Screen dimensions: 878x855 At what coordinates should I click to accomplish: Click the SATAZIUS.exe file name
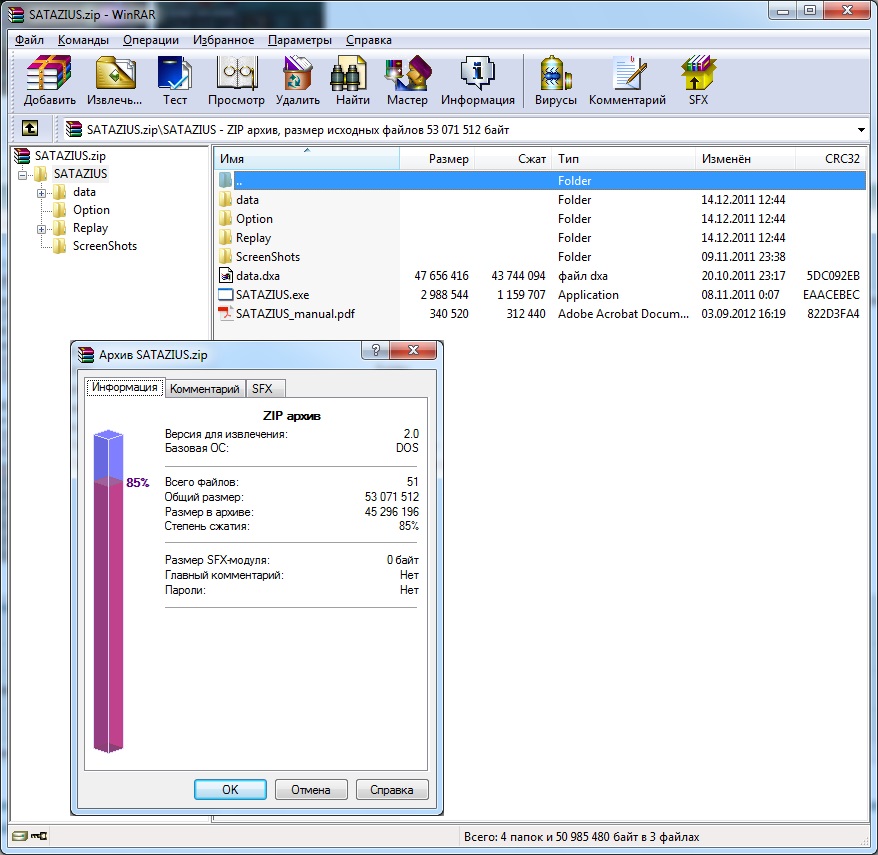point(272,295)
